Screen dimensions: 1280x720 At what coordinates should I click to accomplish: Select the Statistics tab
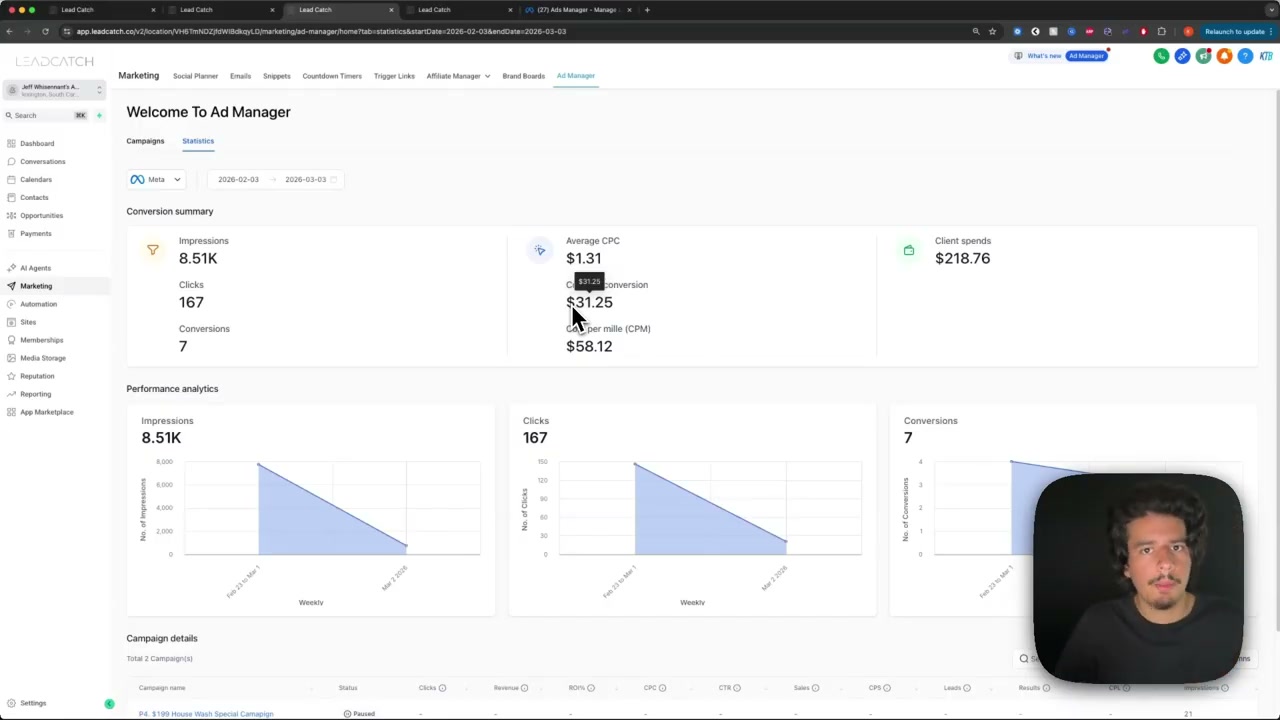[x=198, y=141]
